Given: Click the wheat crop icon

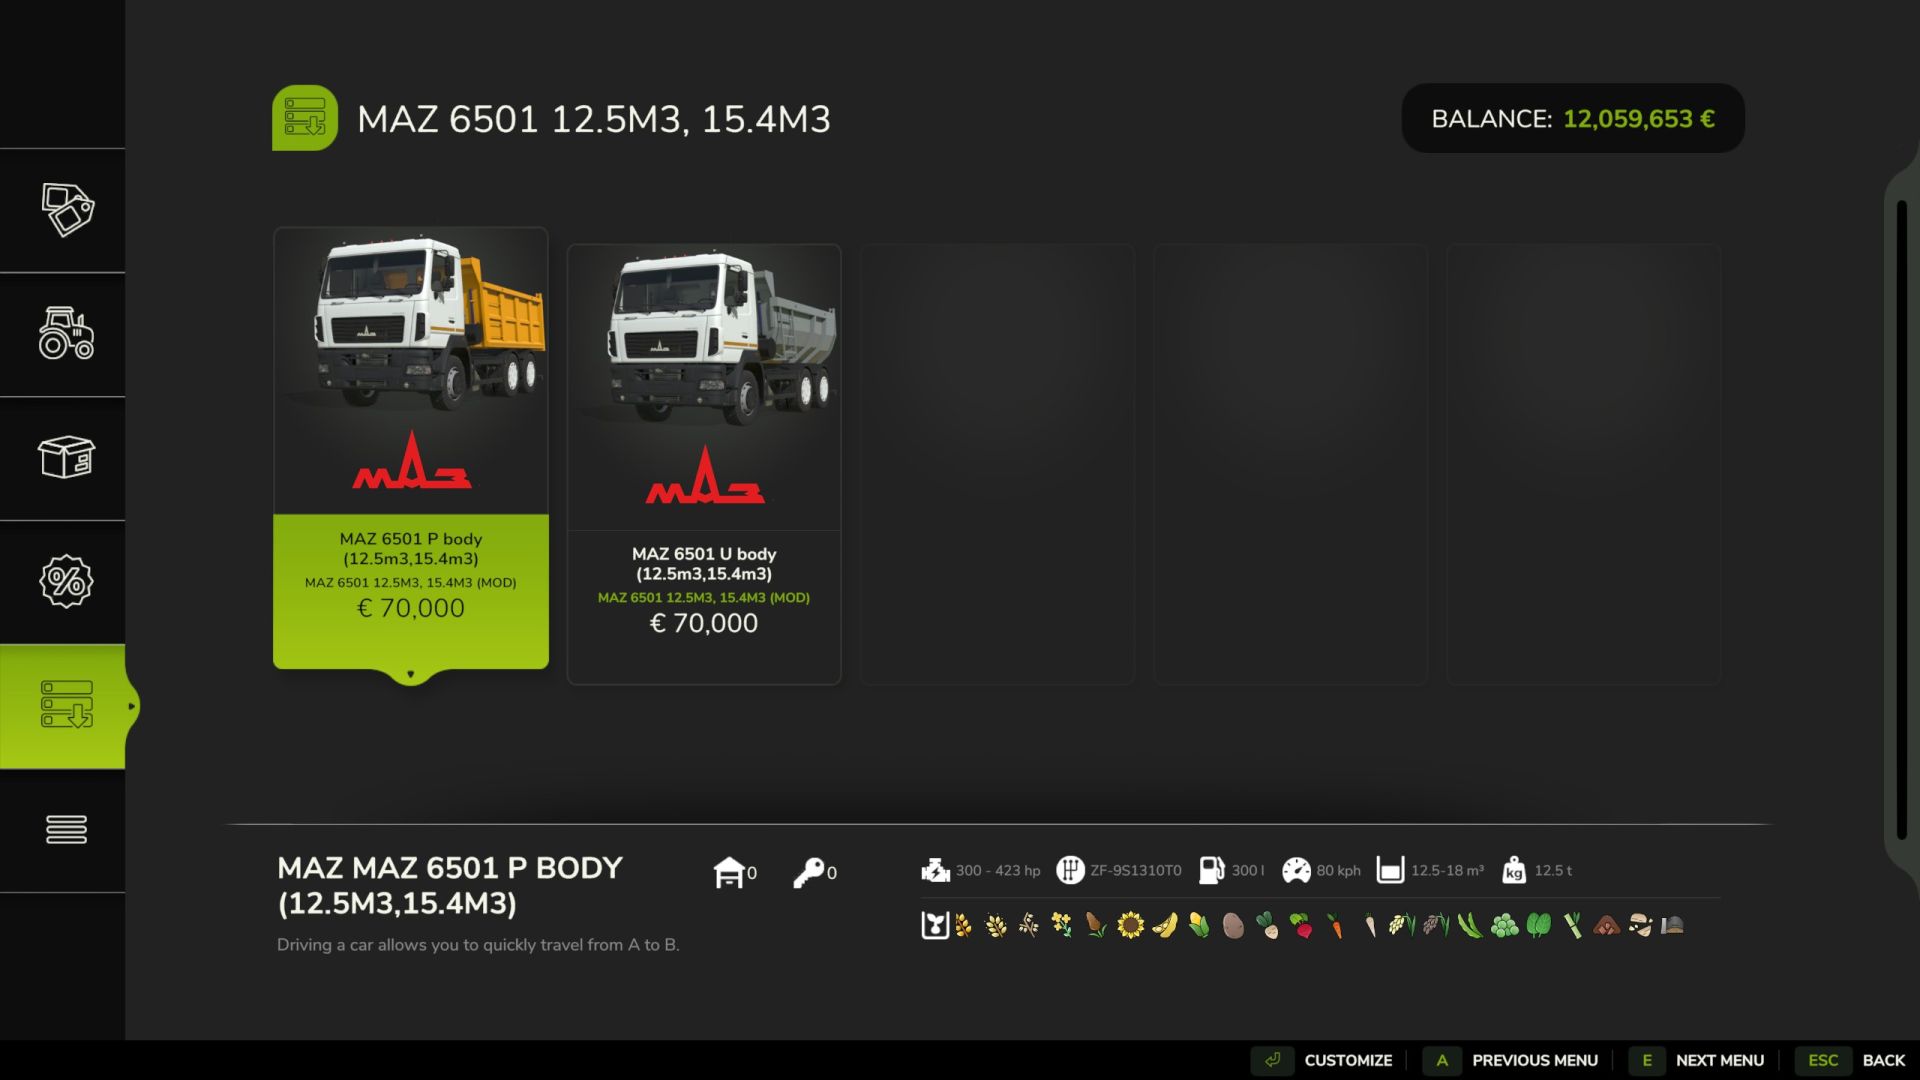Looking at the screenshot, I should tap(963, 925).
